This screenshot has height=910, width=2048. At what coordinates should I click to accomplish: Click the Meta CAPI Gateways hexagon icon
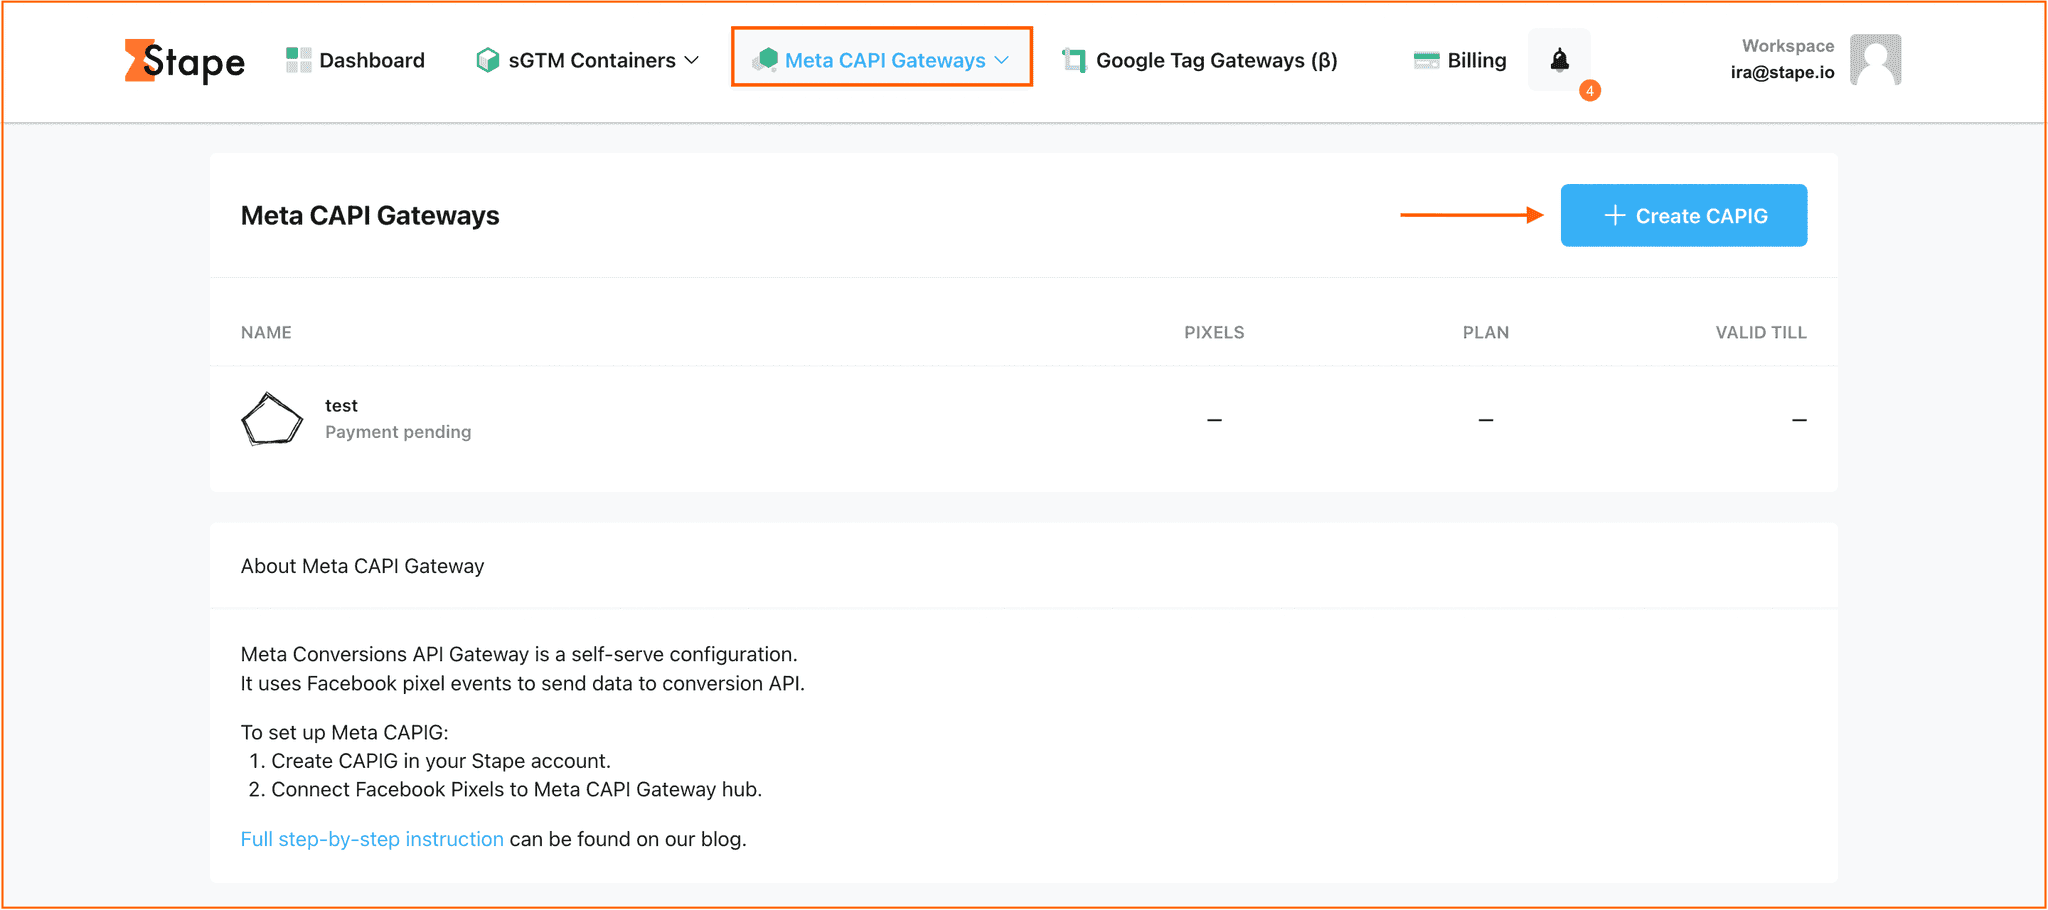pyautogui.click(x=766, y=59)
